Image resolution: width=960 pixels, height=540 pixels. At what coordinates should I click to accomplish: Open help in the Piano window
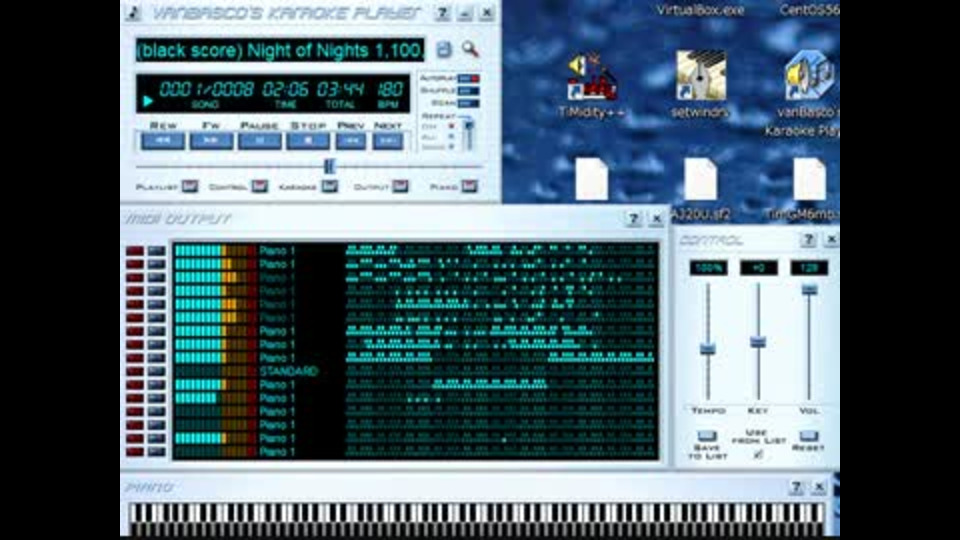[x=795, y=487]
